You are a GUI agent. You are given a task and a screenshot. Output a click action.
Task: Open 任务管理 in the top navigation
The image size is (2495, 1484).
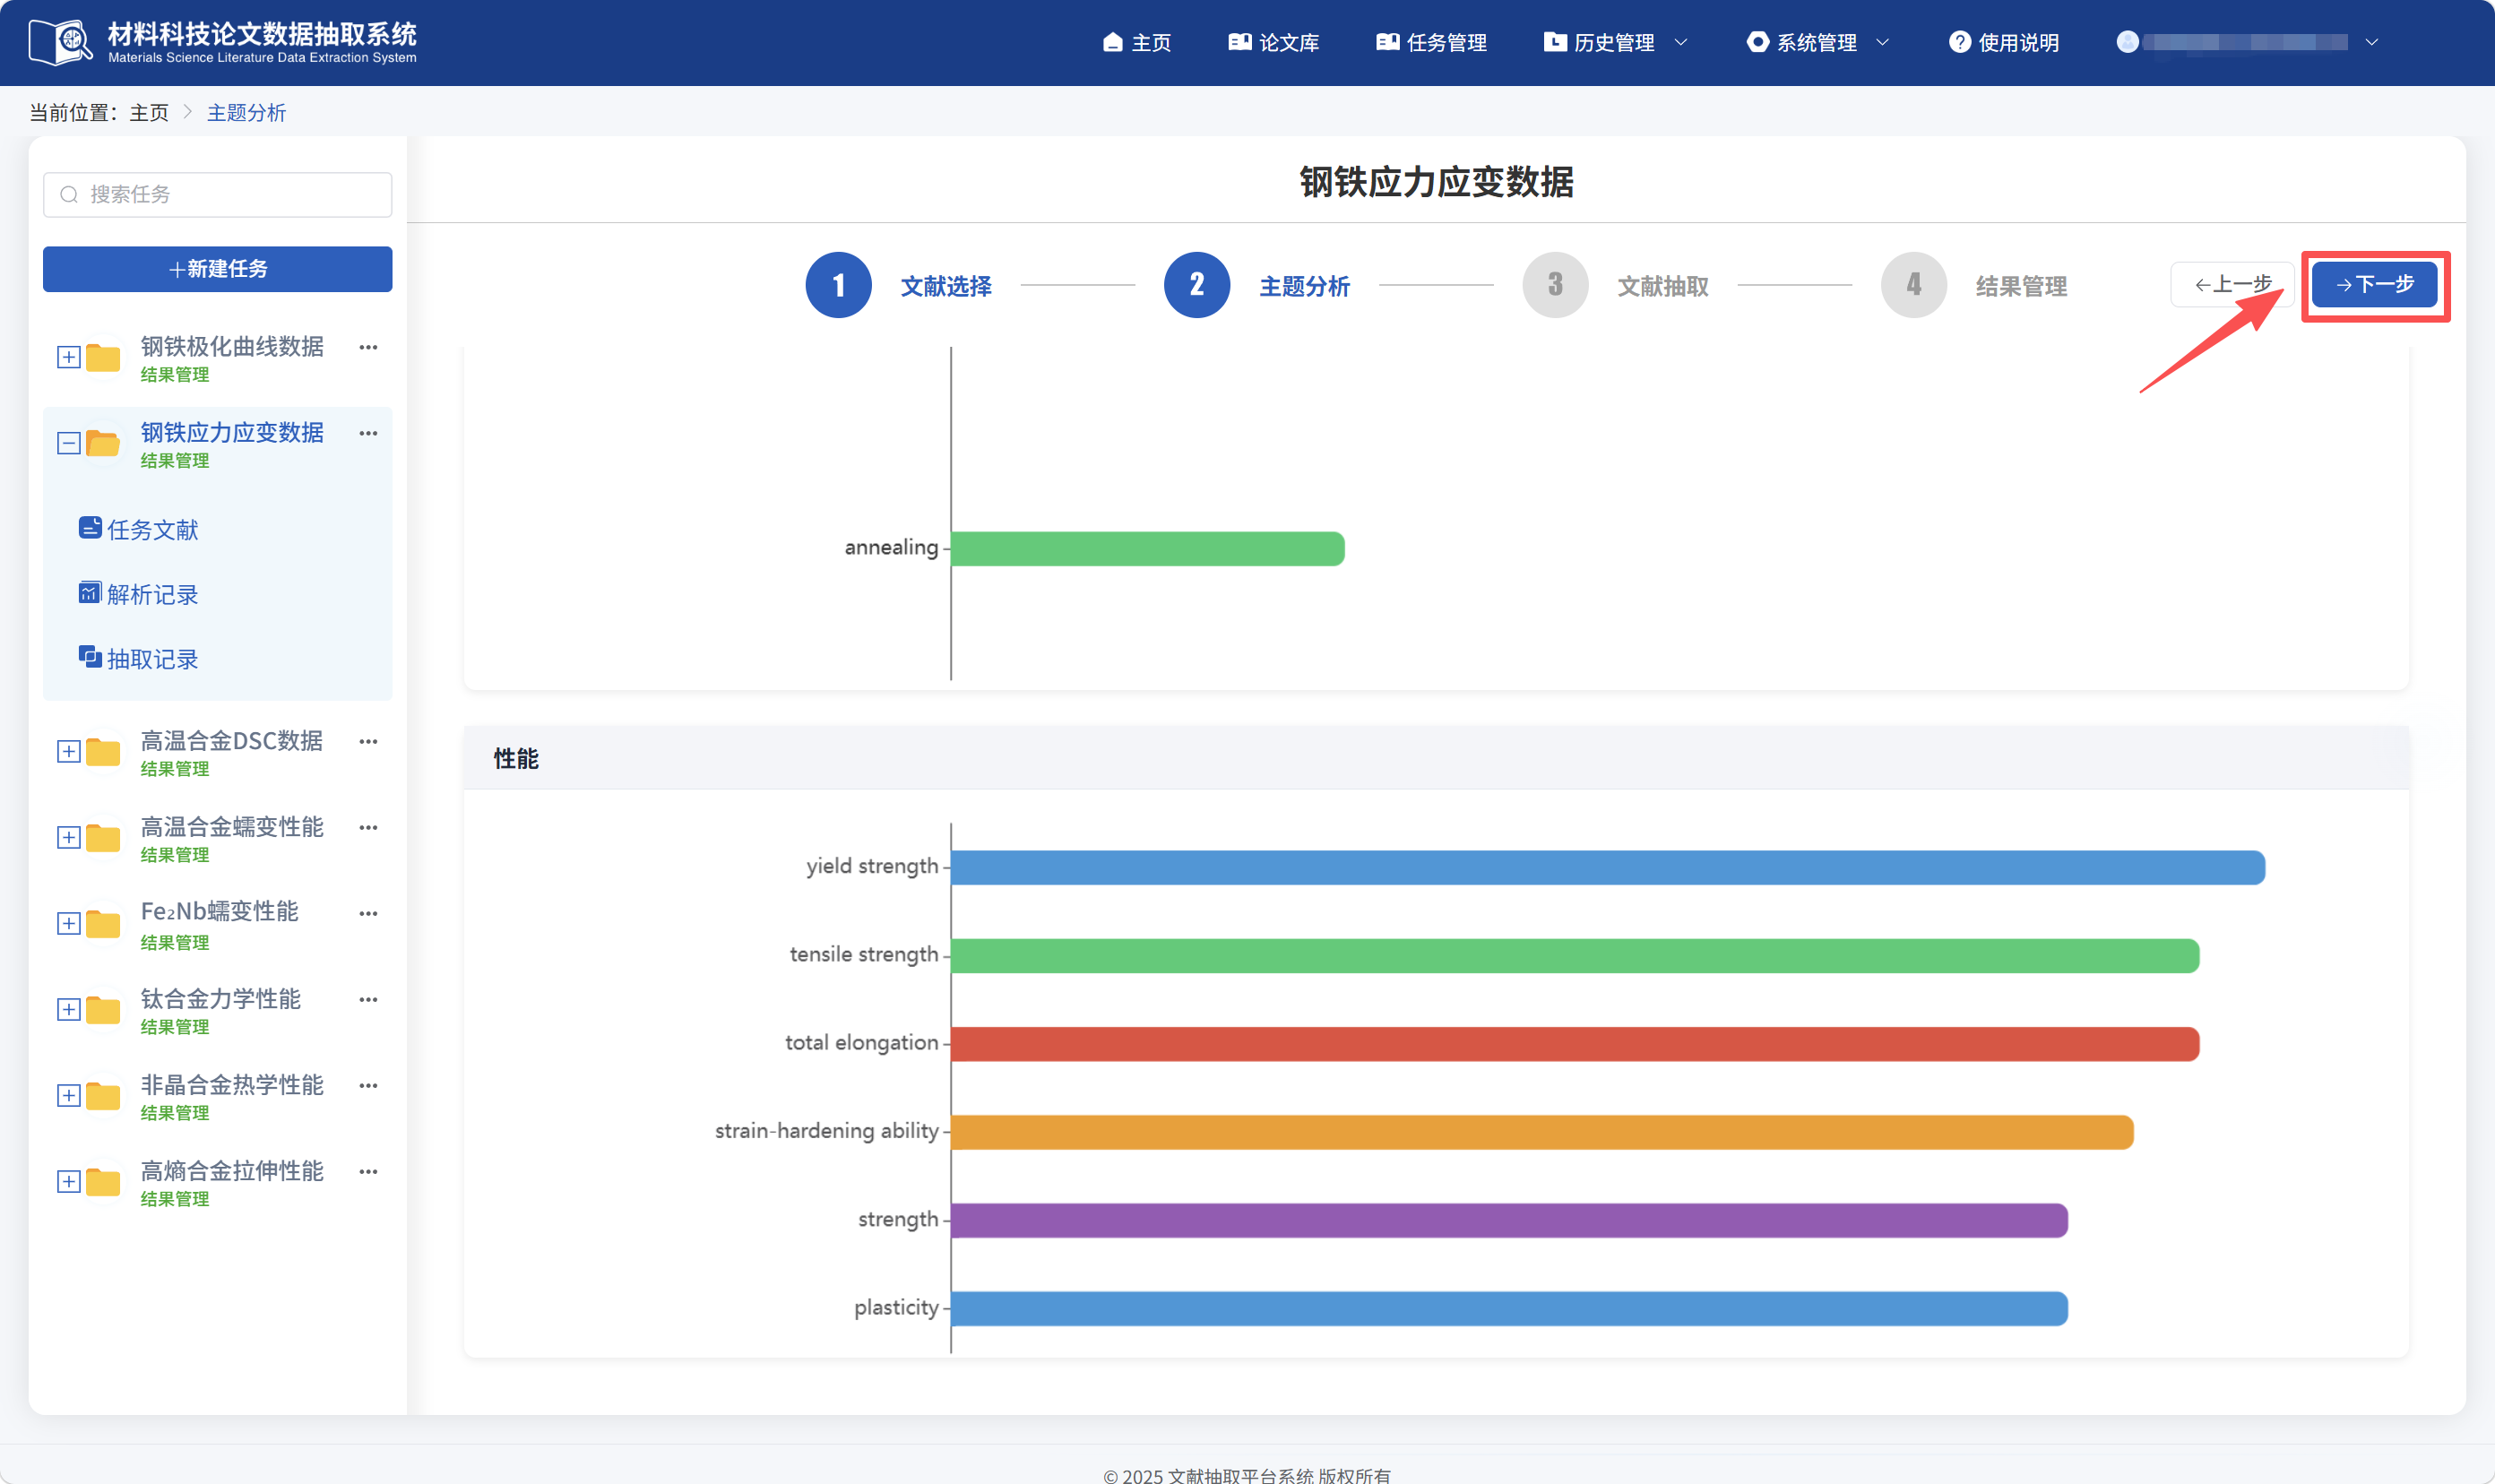pyautogui.click(x=1432, y=42)
